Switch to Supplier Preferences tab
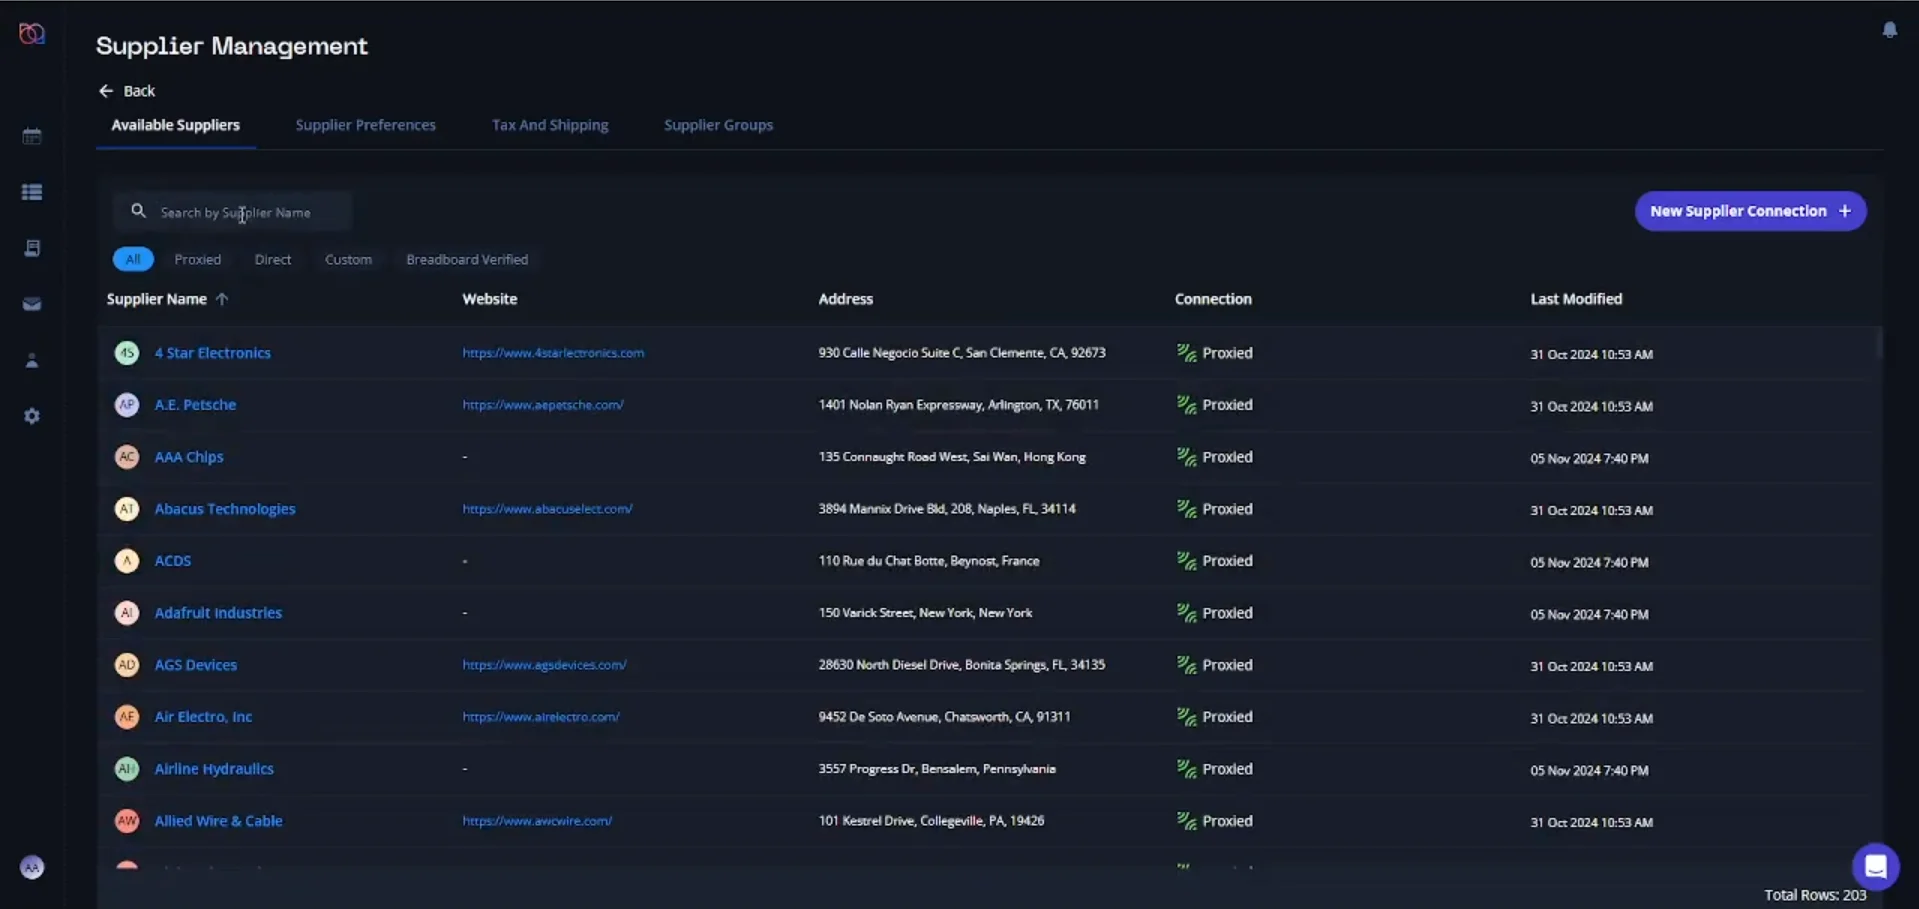This screenshot has width=1919, height=909. tap(366, 125)
